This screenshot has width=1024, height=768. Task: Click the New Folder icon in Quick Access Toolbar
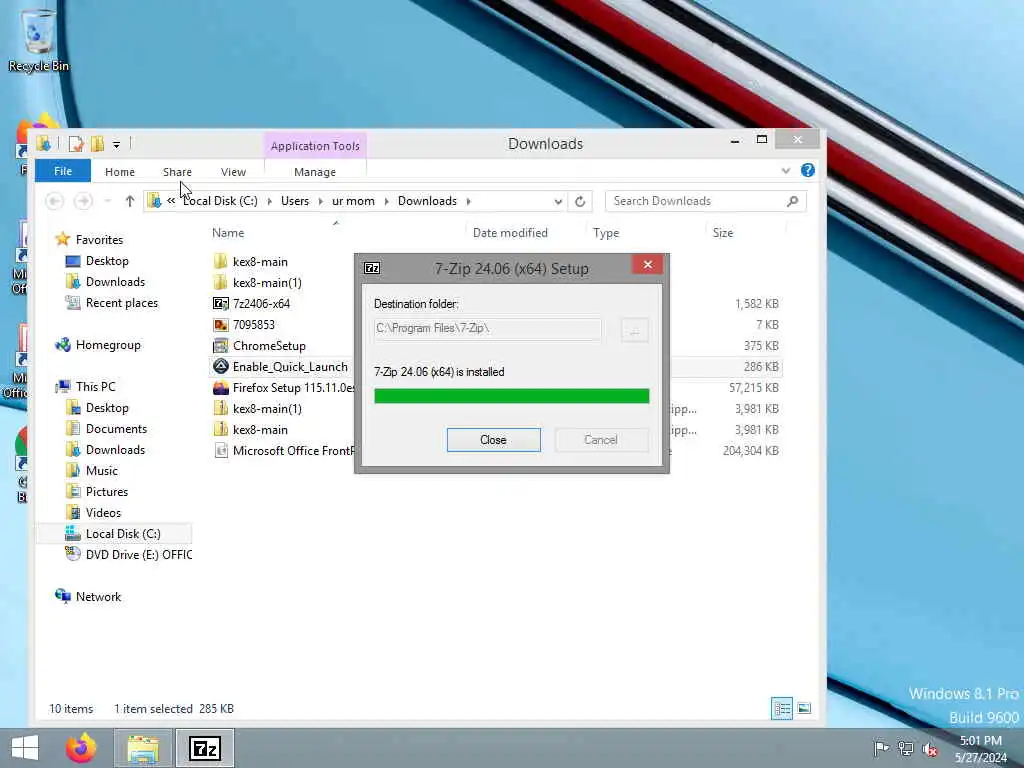tap(97, 144)
